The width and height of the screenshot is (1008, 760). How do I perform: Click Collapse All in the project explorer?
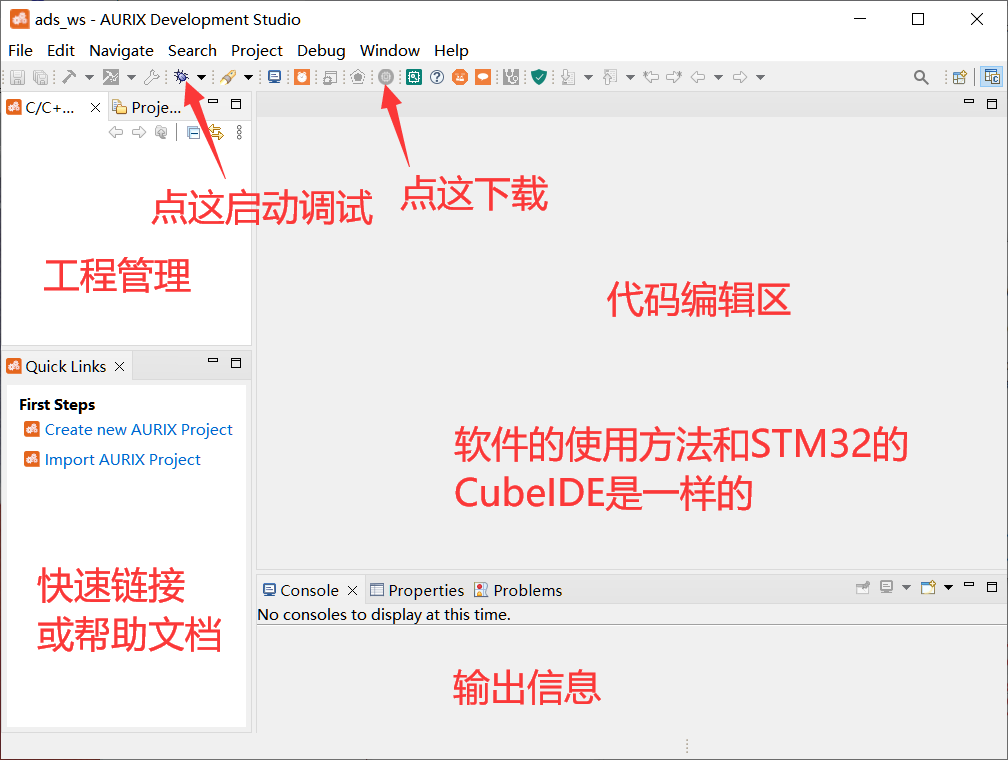[194, 132]
